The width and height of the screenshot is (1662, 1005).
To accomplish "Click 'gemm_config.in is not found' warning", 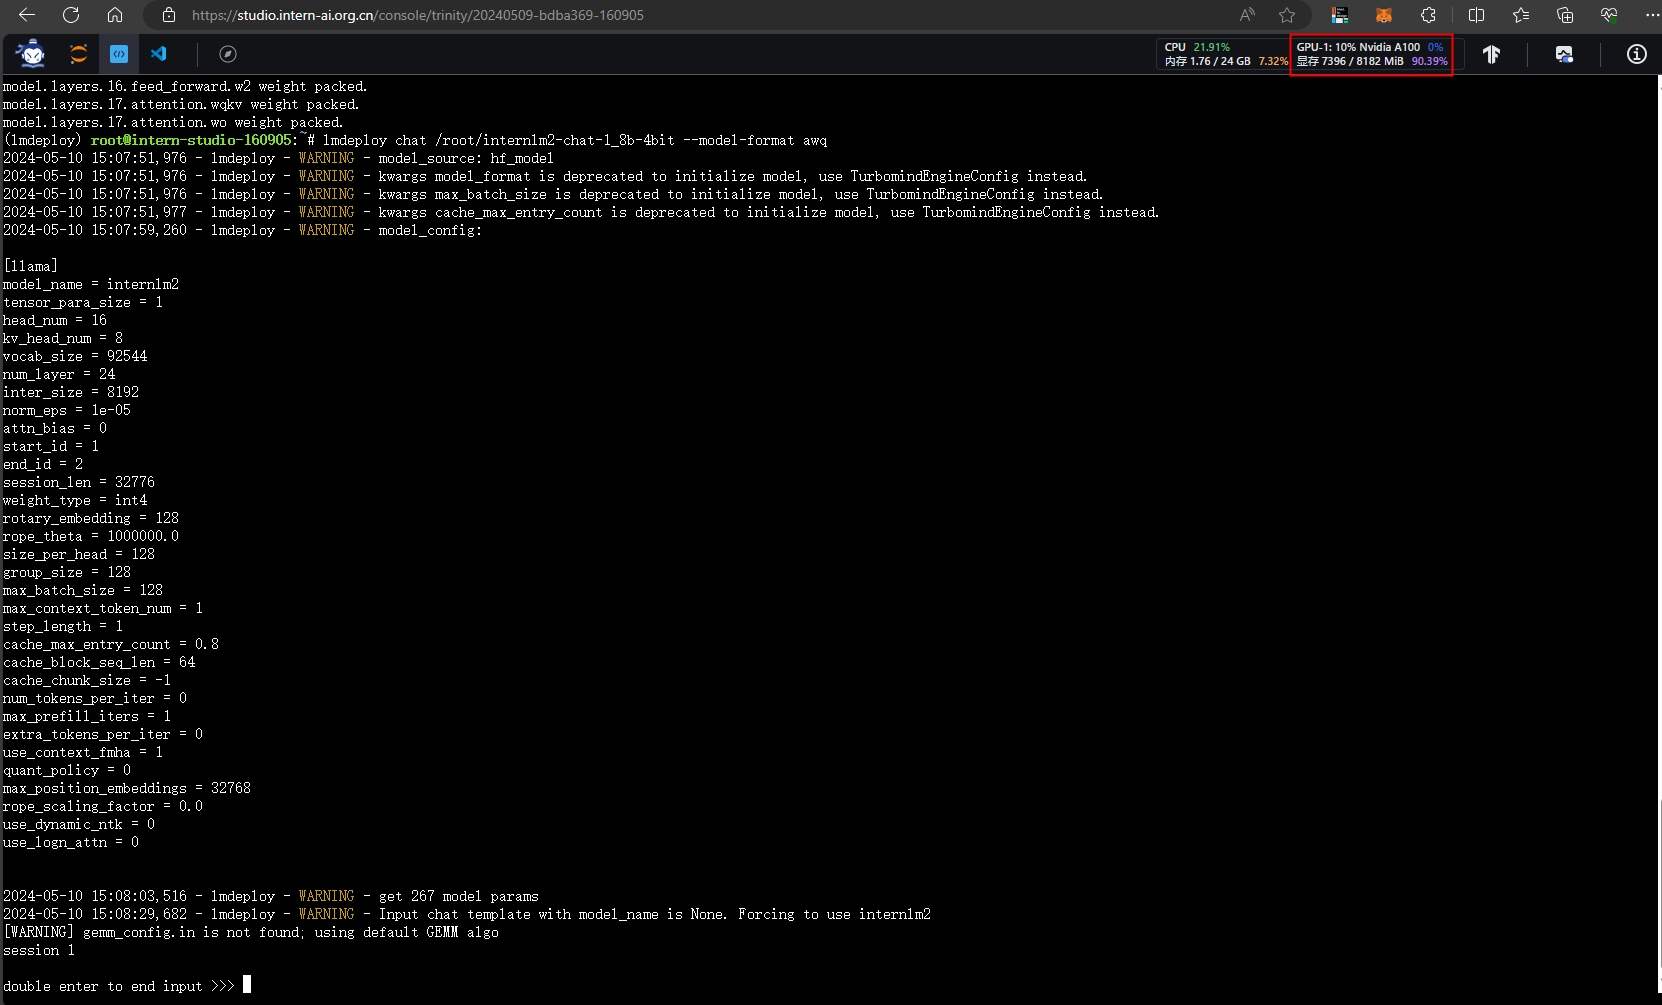I will pos(251,932).
